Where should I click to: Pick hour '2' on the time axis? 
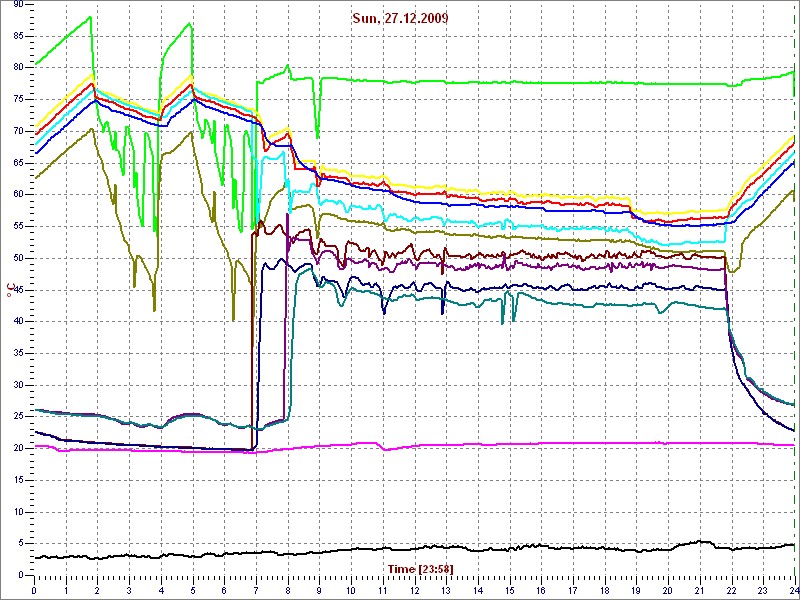click(97, 590)
